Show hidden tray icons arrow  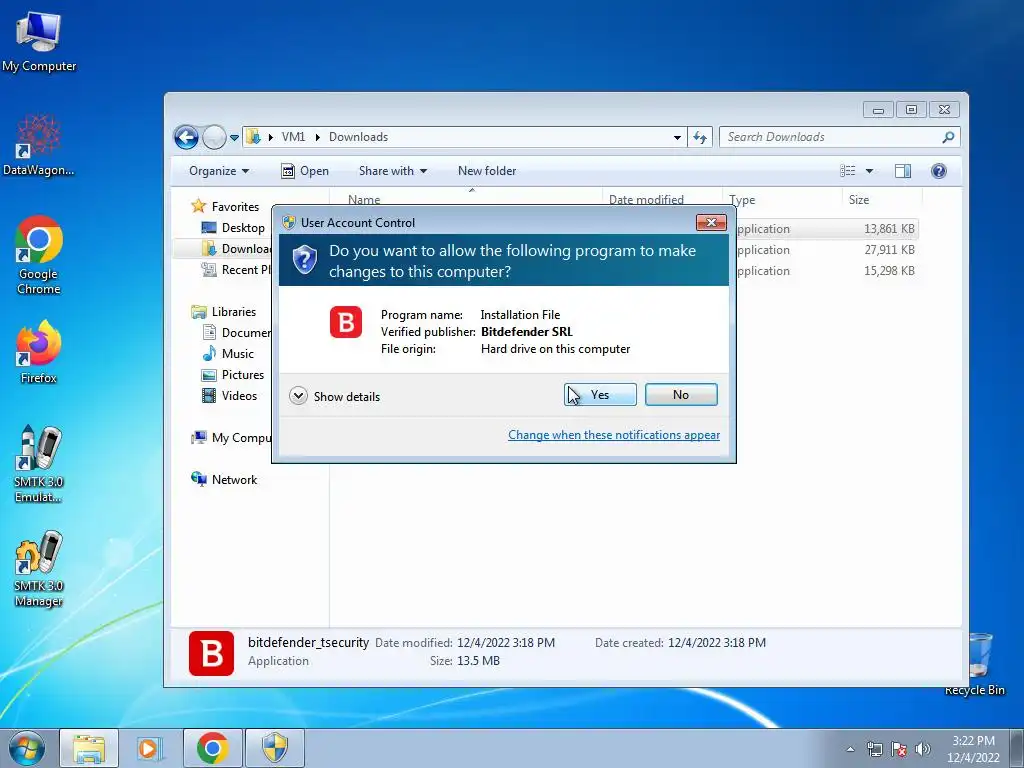(850, 749)
